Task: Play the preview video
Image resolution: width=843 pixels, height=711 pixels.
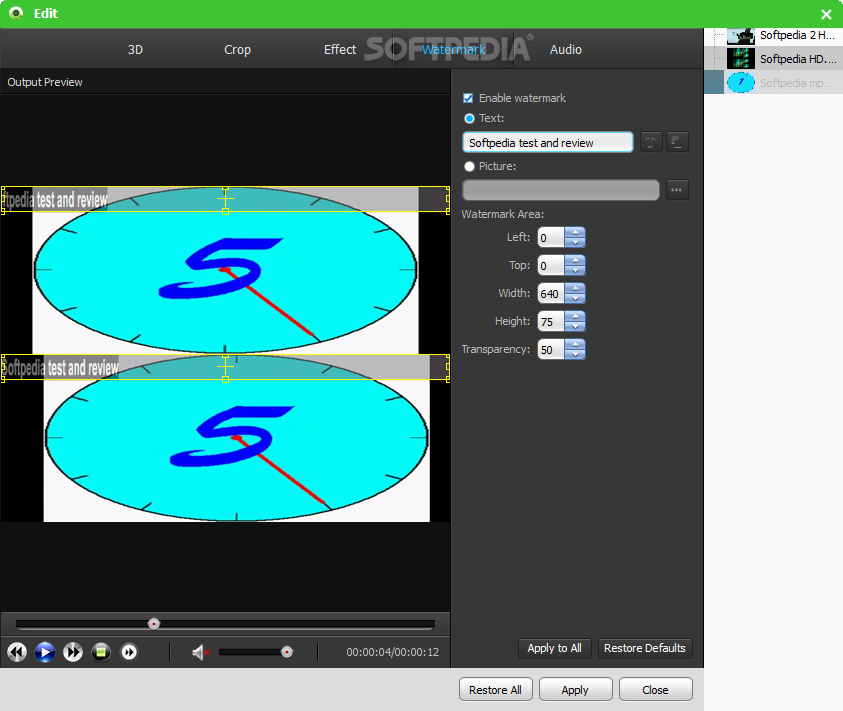Action: [45, 652]
